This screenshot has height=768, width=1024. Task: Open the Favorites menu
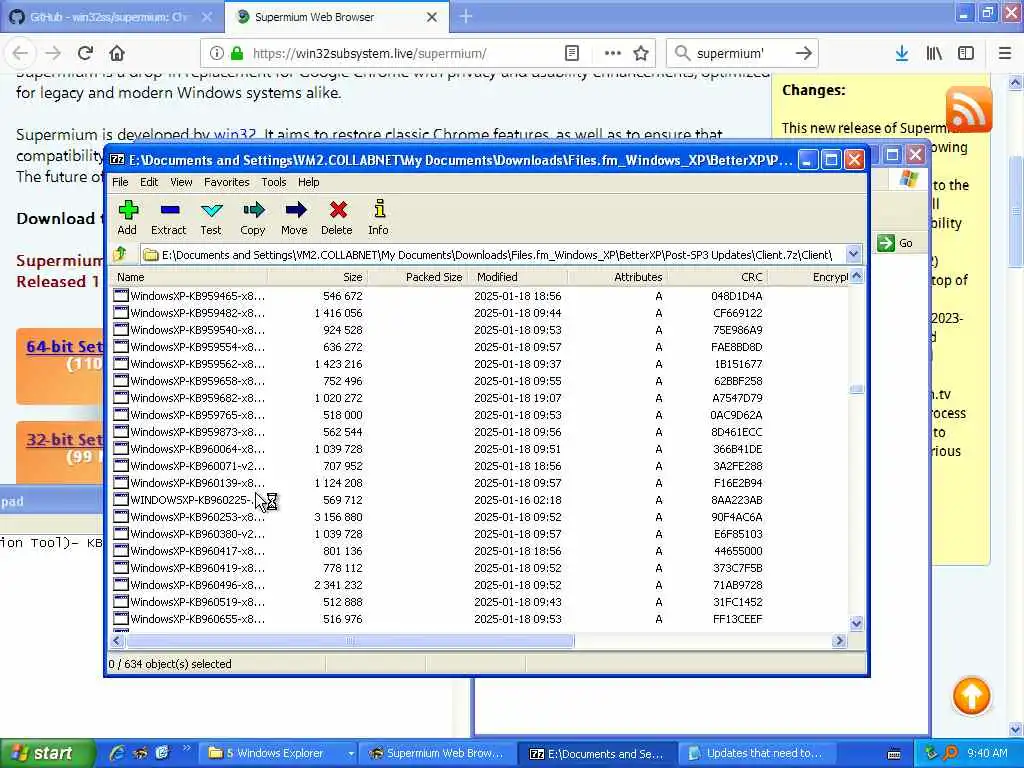(x=227, y=182)
